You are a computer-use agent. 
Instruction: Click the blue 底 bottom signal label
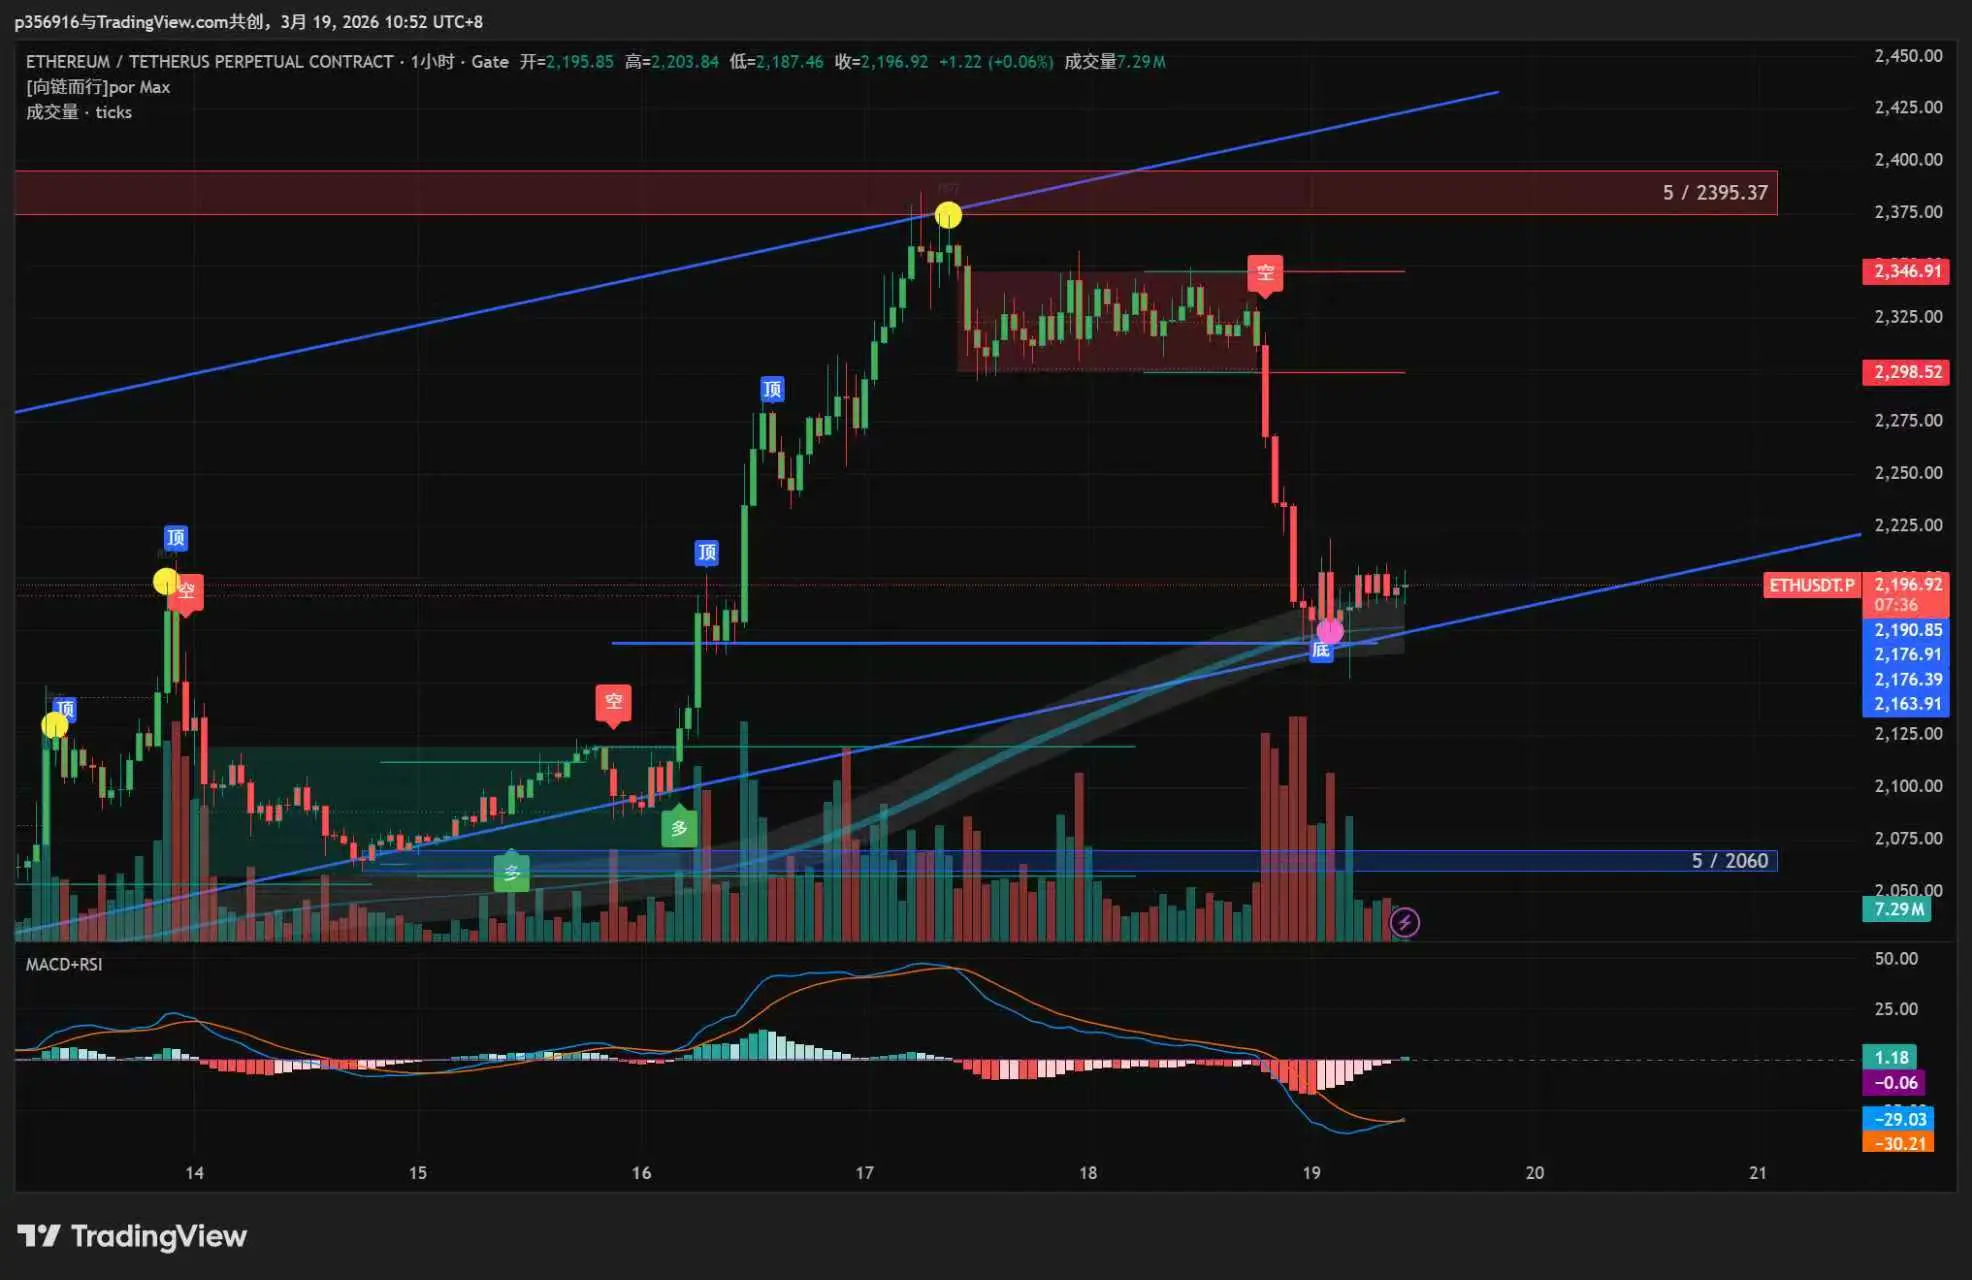[1321, 651]
